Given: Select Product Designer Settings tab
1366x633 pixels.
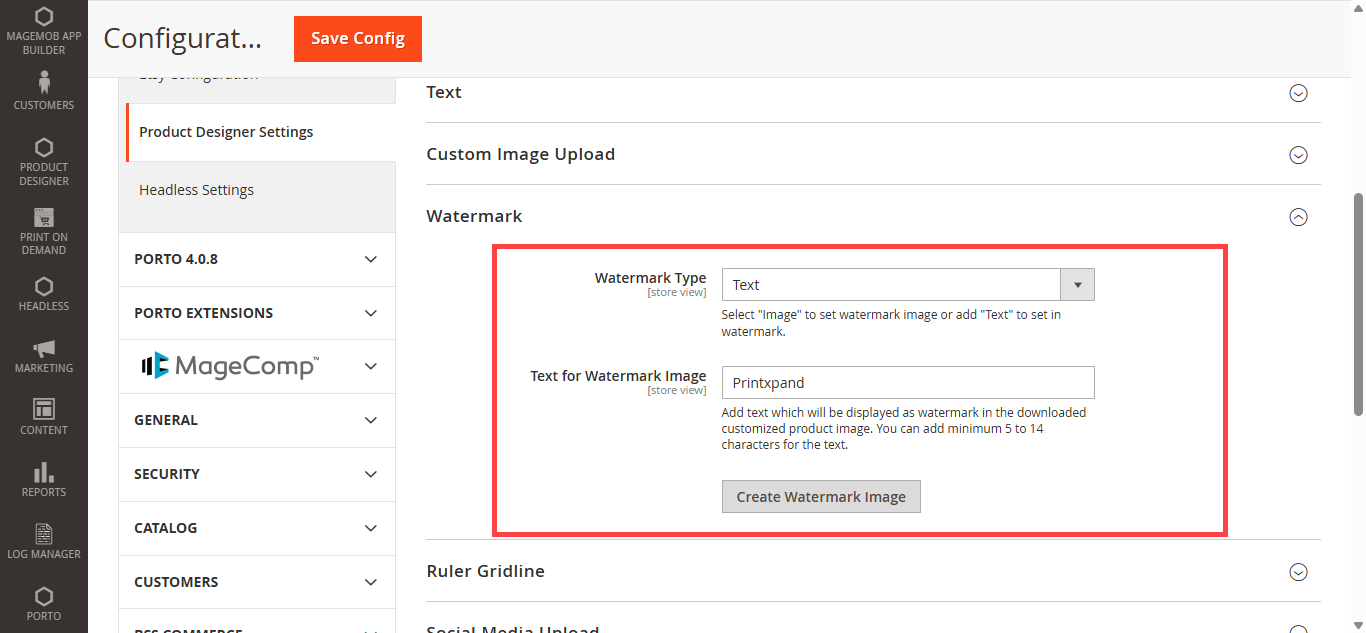Looking at the screenshot, I should pyautogui.click(x=226, y=132).
